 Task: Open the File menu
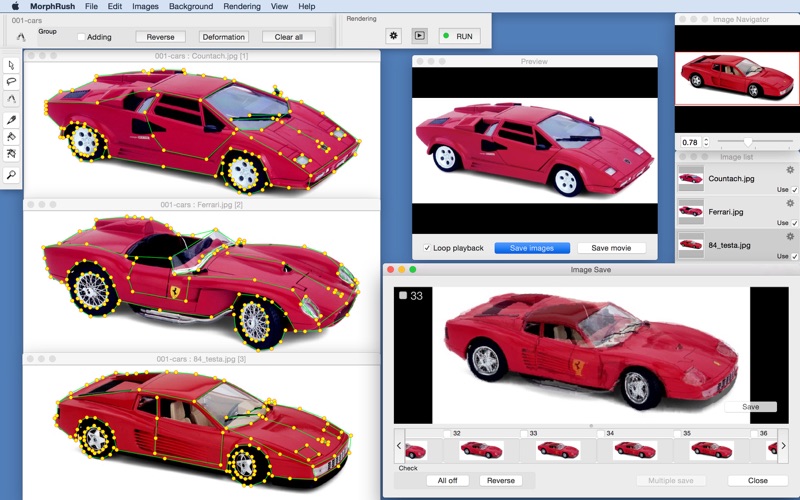[91, 6]
